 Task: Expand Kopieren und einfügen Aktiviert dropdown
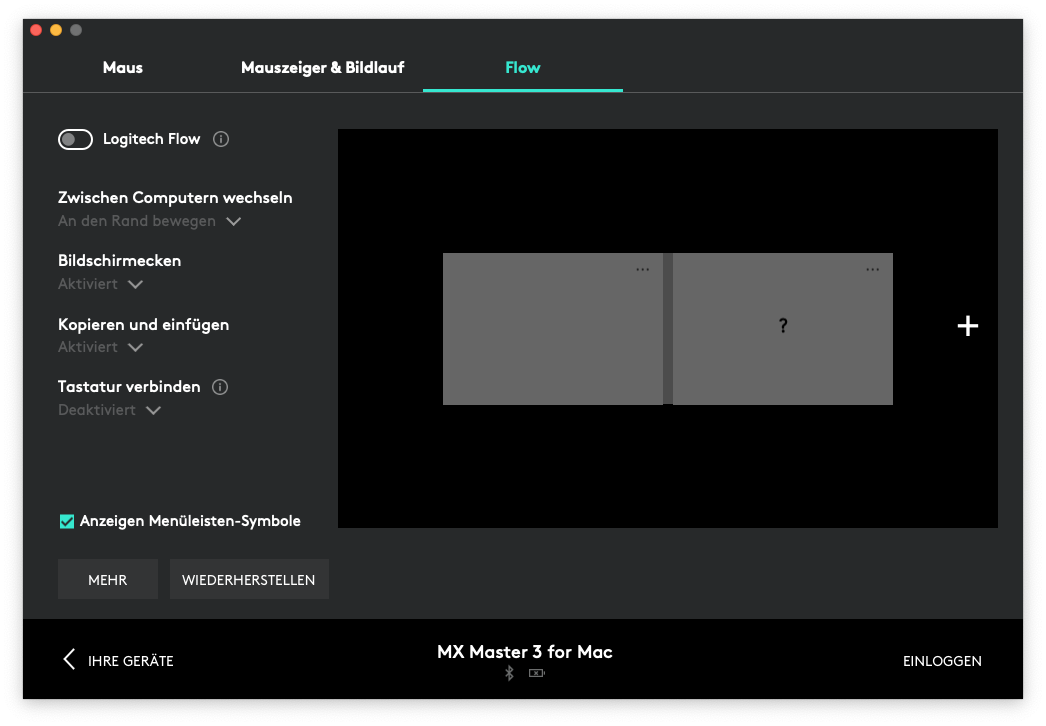101,347
